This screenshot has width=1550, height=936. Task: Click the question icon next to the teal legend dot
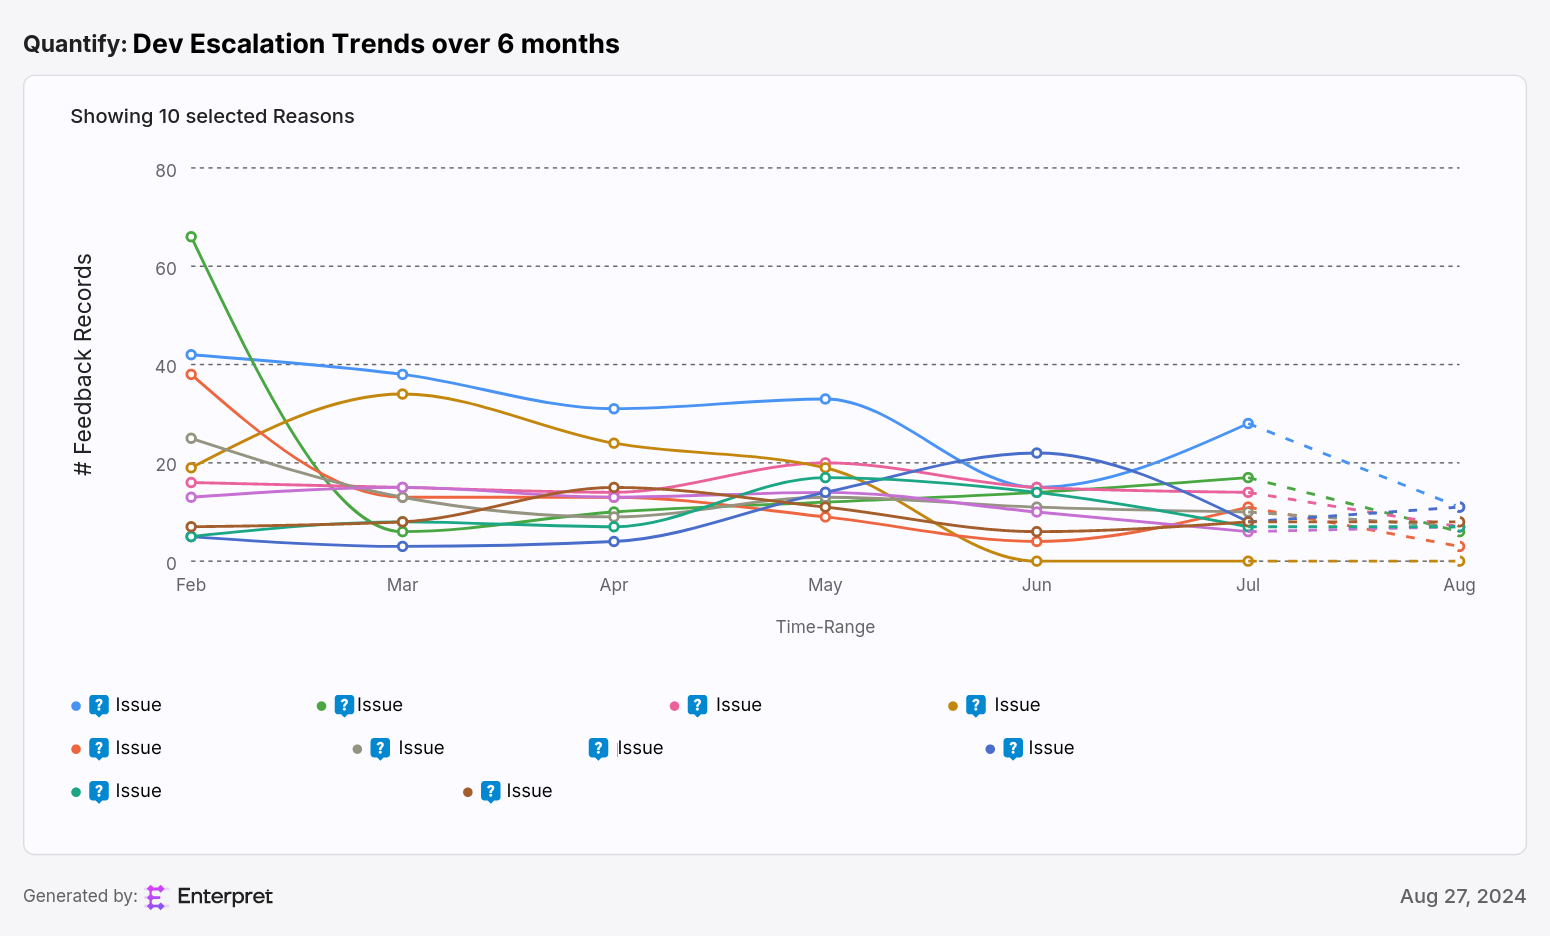pyautogui.click(x=99, y=792)
